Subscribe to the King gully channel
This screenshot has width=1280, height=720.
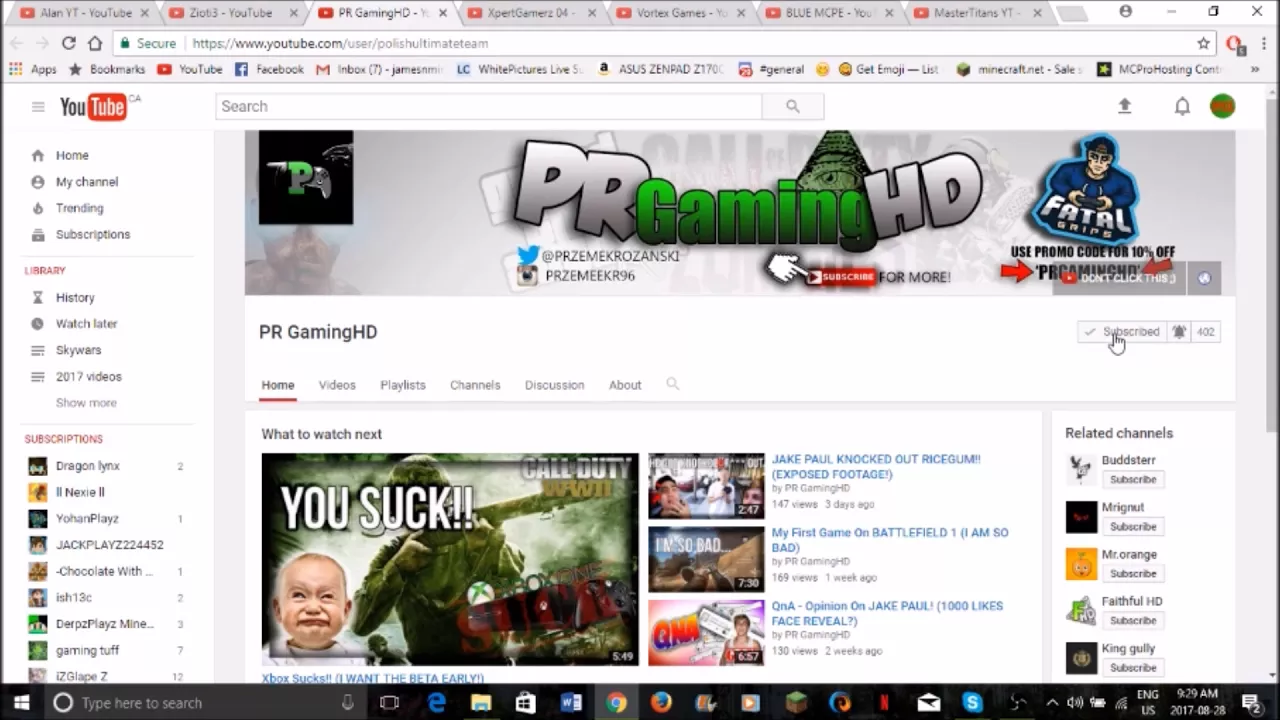(1133, 668)
